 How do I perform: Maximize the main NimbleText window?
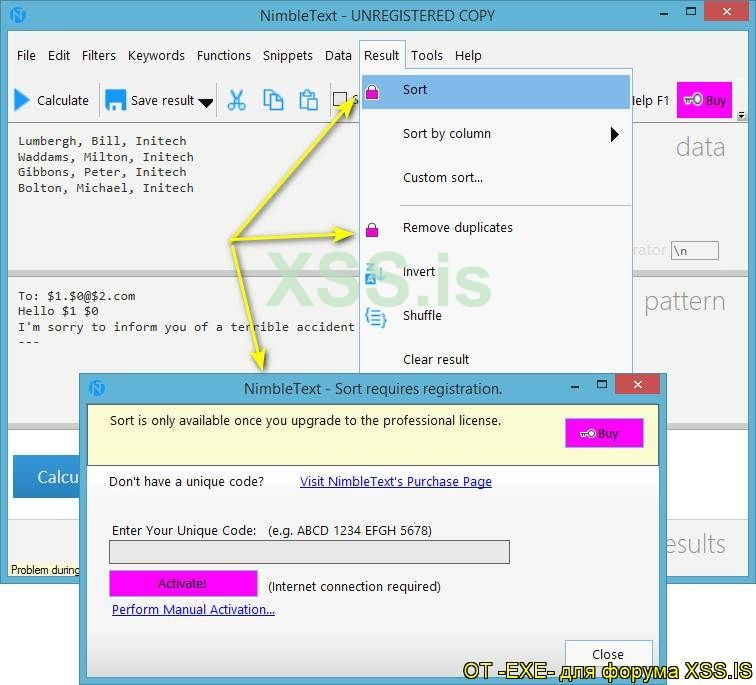point(691,11)
